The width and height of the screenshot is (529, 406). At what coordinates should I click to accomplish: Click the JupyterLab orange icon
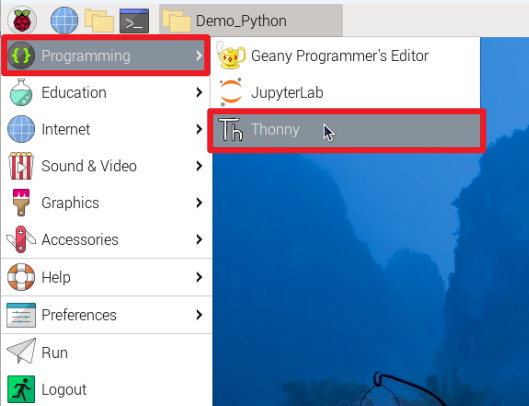tap(230, 92)
